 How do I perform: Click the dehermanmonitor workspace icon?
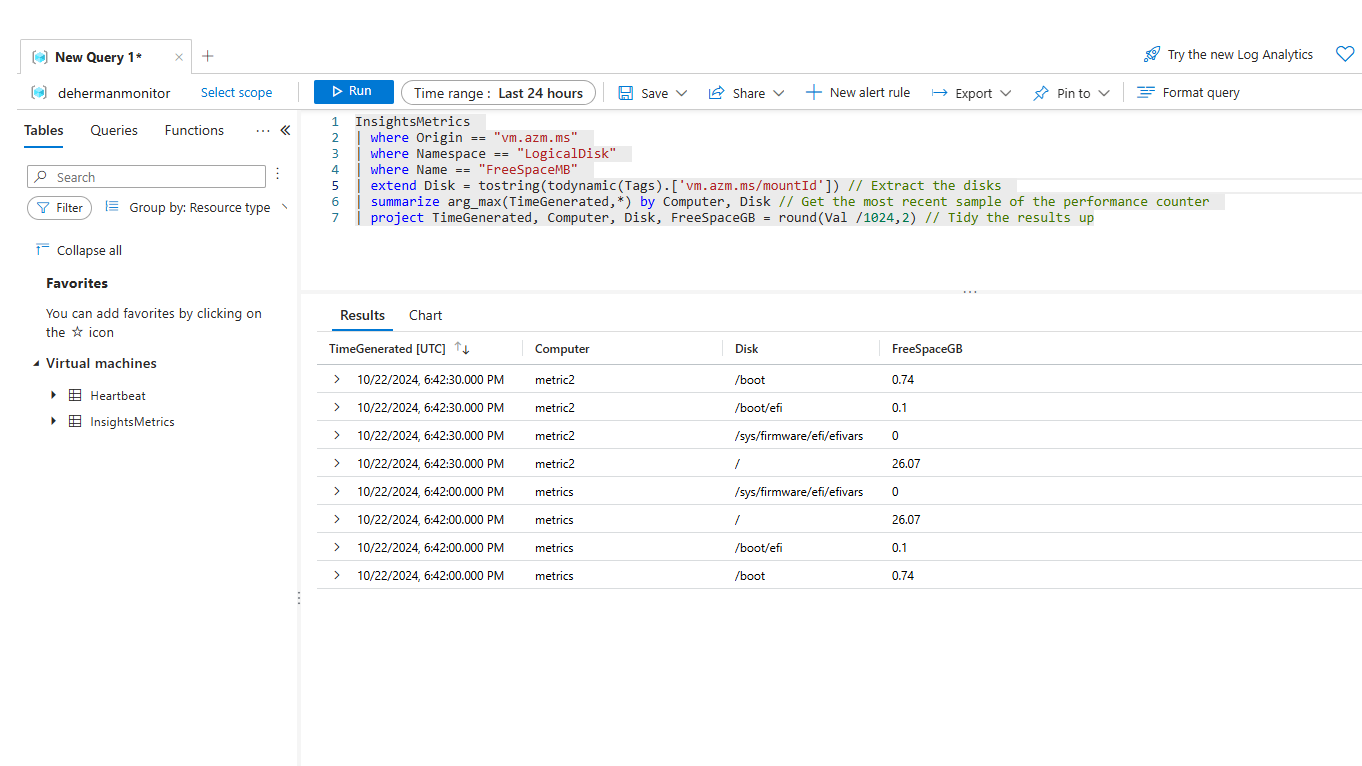pyautogui.click(x=39, y=92)
